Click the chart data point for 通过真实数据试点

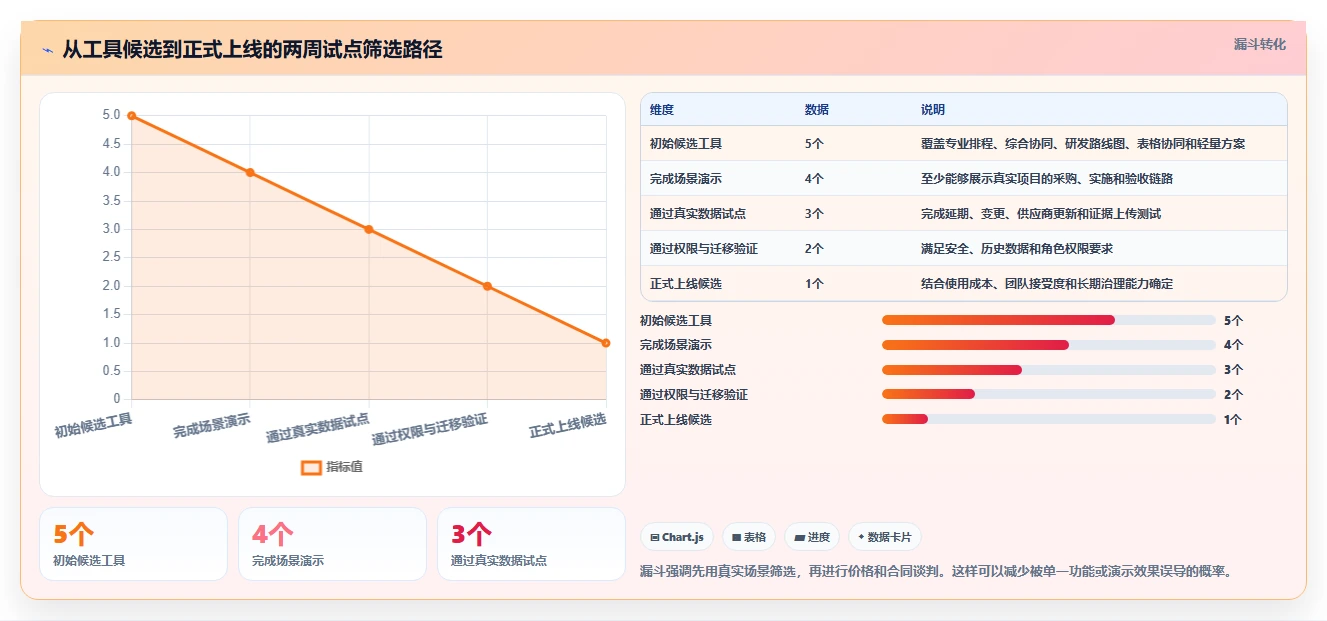[369, 229]
